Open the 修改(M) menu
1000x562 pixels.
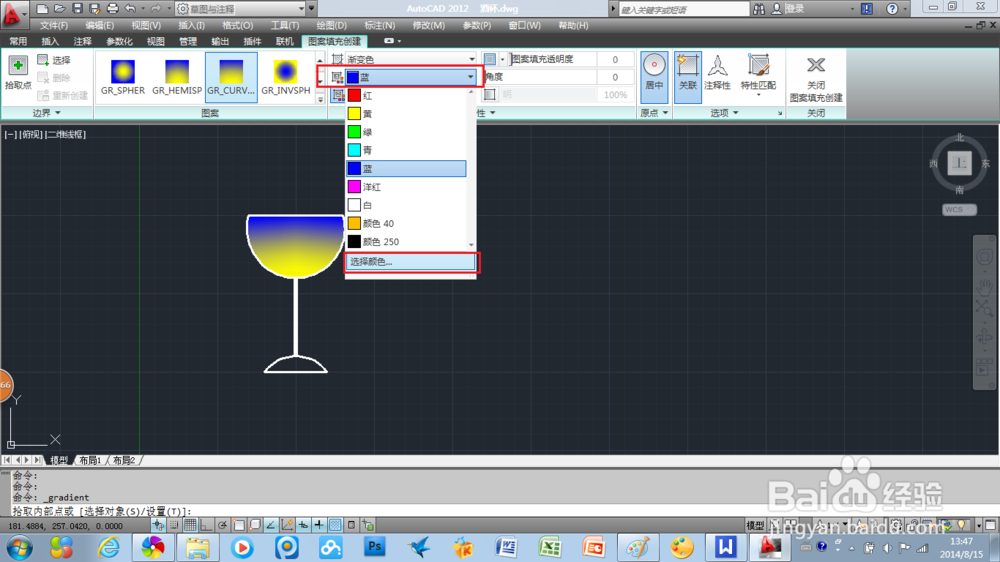pyautogui.click(x=429, y=26)
